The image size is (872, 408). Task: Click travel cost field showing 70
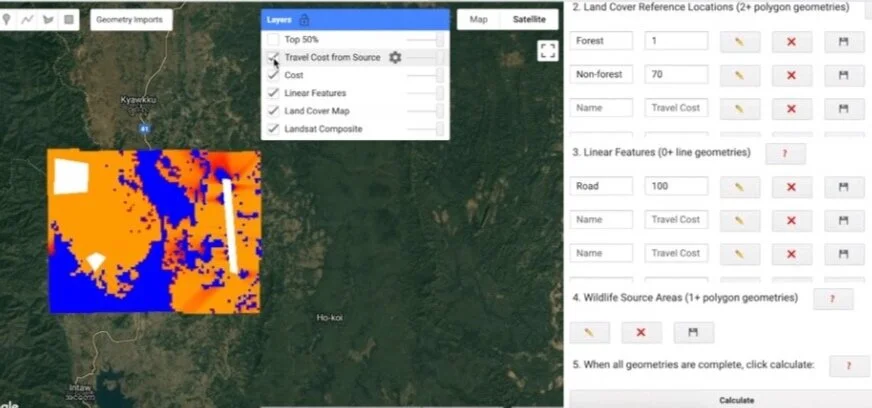click(676, 74)
